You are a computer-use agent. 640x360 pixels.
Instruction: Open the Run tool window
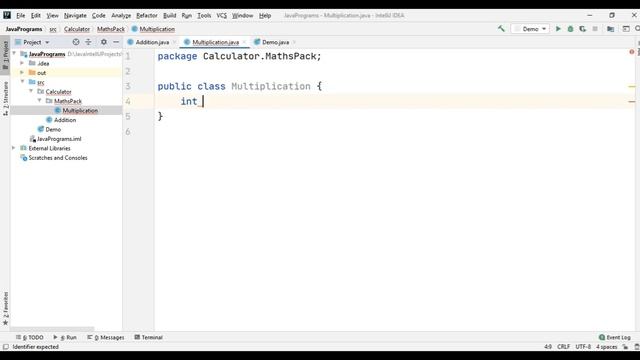(65, 337)
